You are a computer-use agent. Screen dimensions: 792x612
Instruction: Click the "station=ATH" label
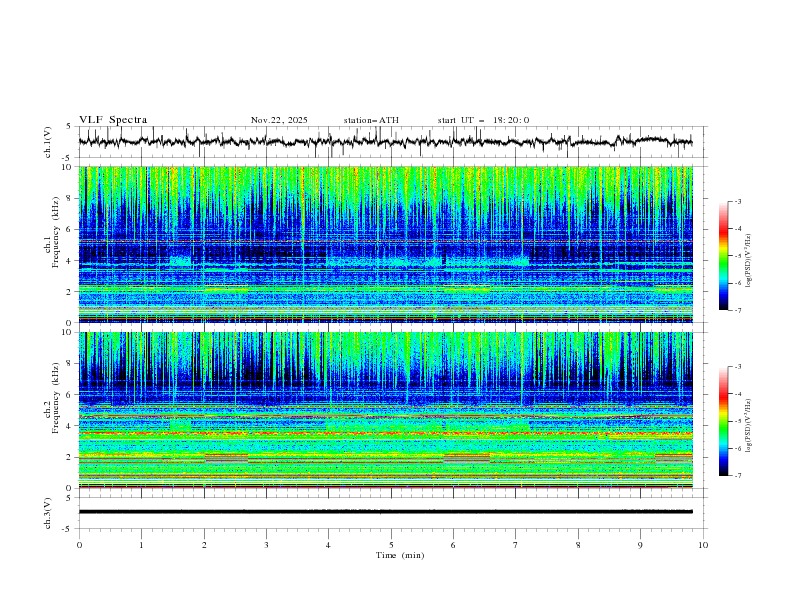click(371, 120)
